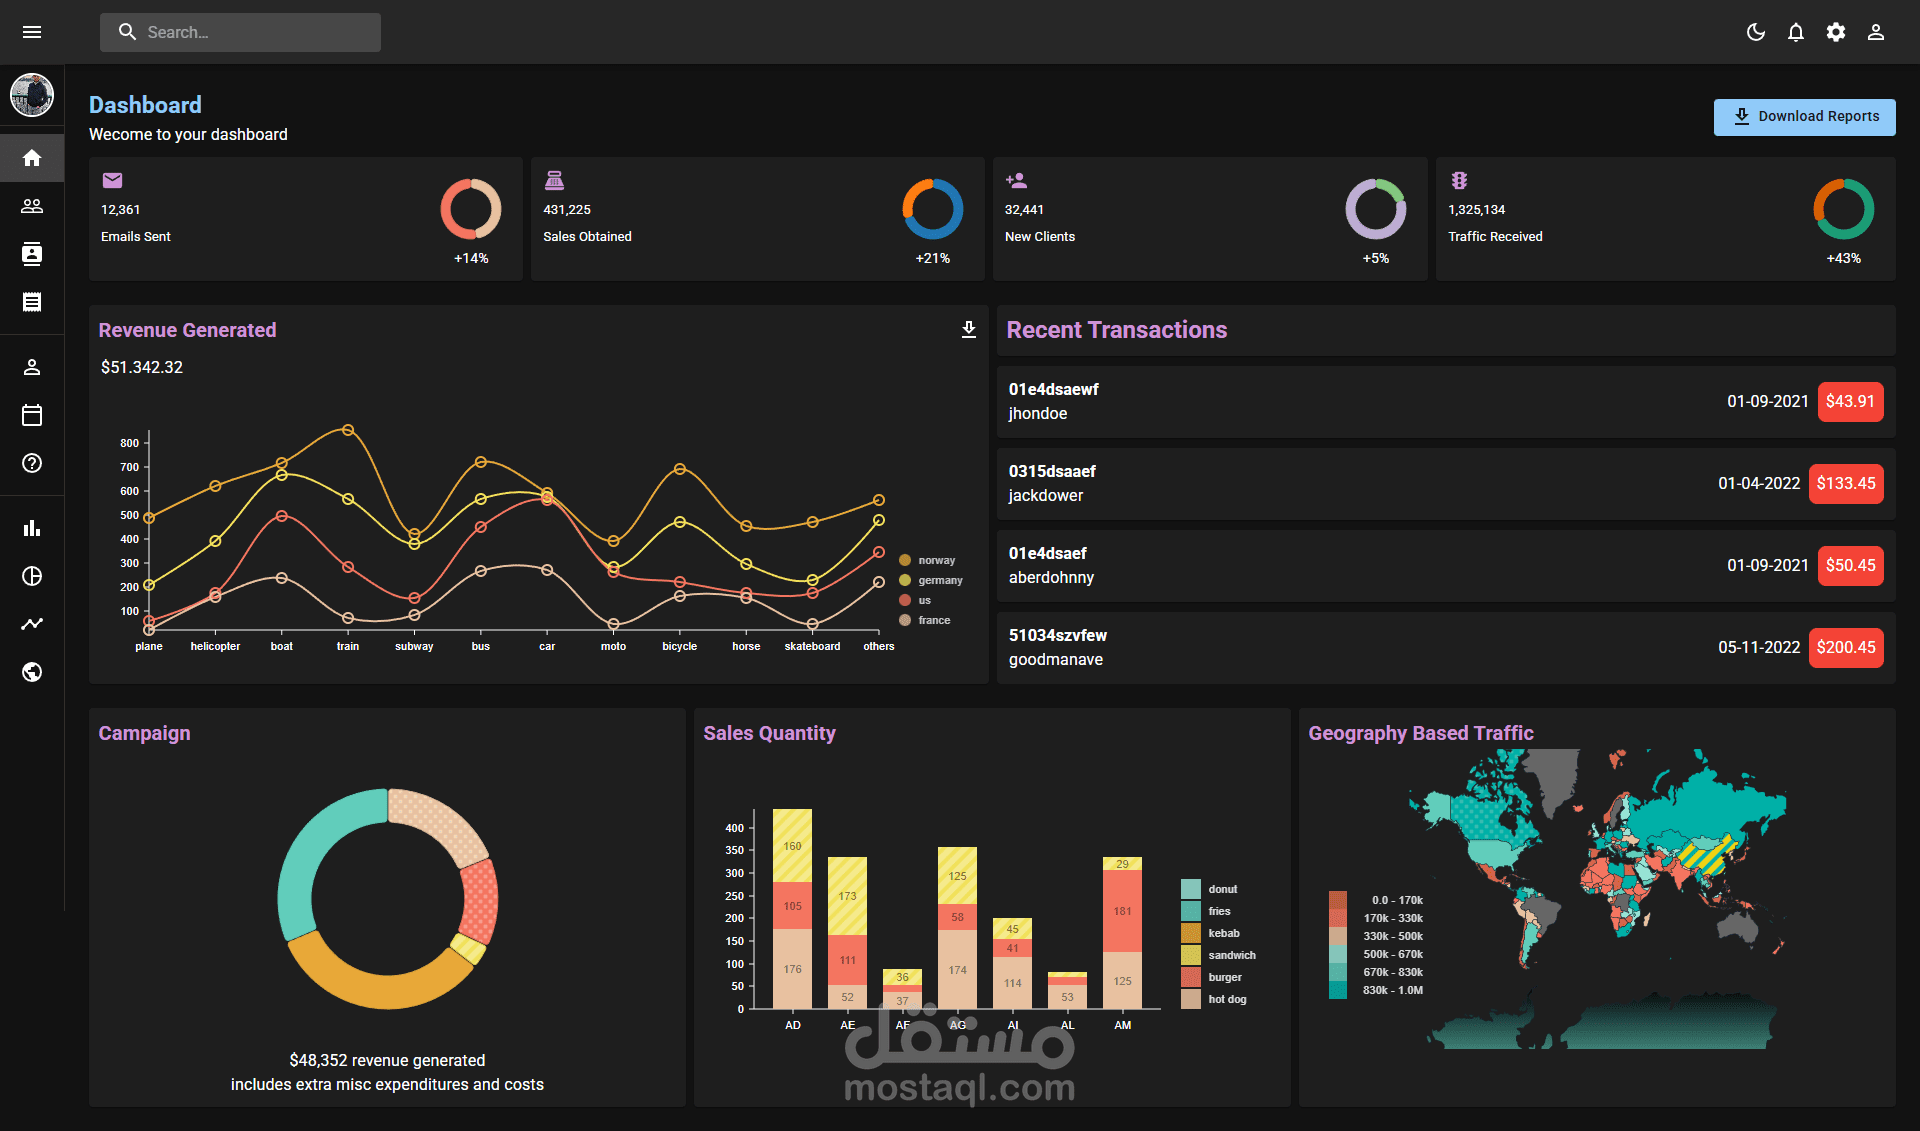Expand options via the settings gear icon

(1836, 32)
